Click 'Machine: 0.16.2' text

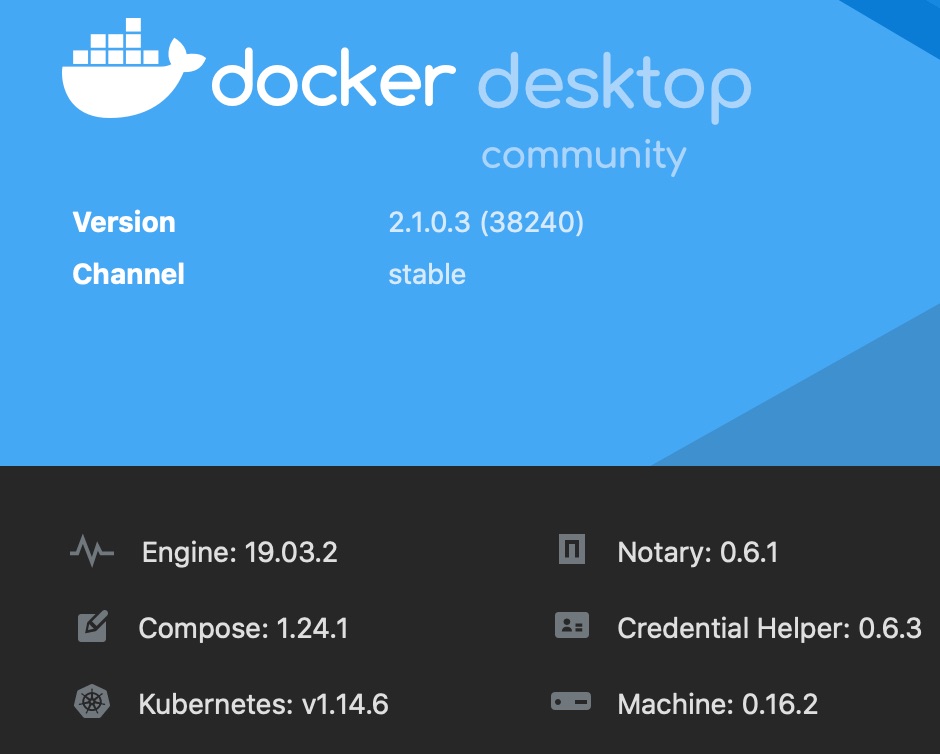pos(718,704)
